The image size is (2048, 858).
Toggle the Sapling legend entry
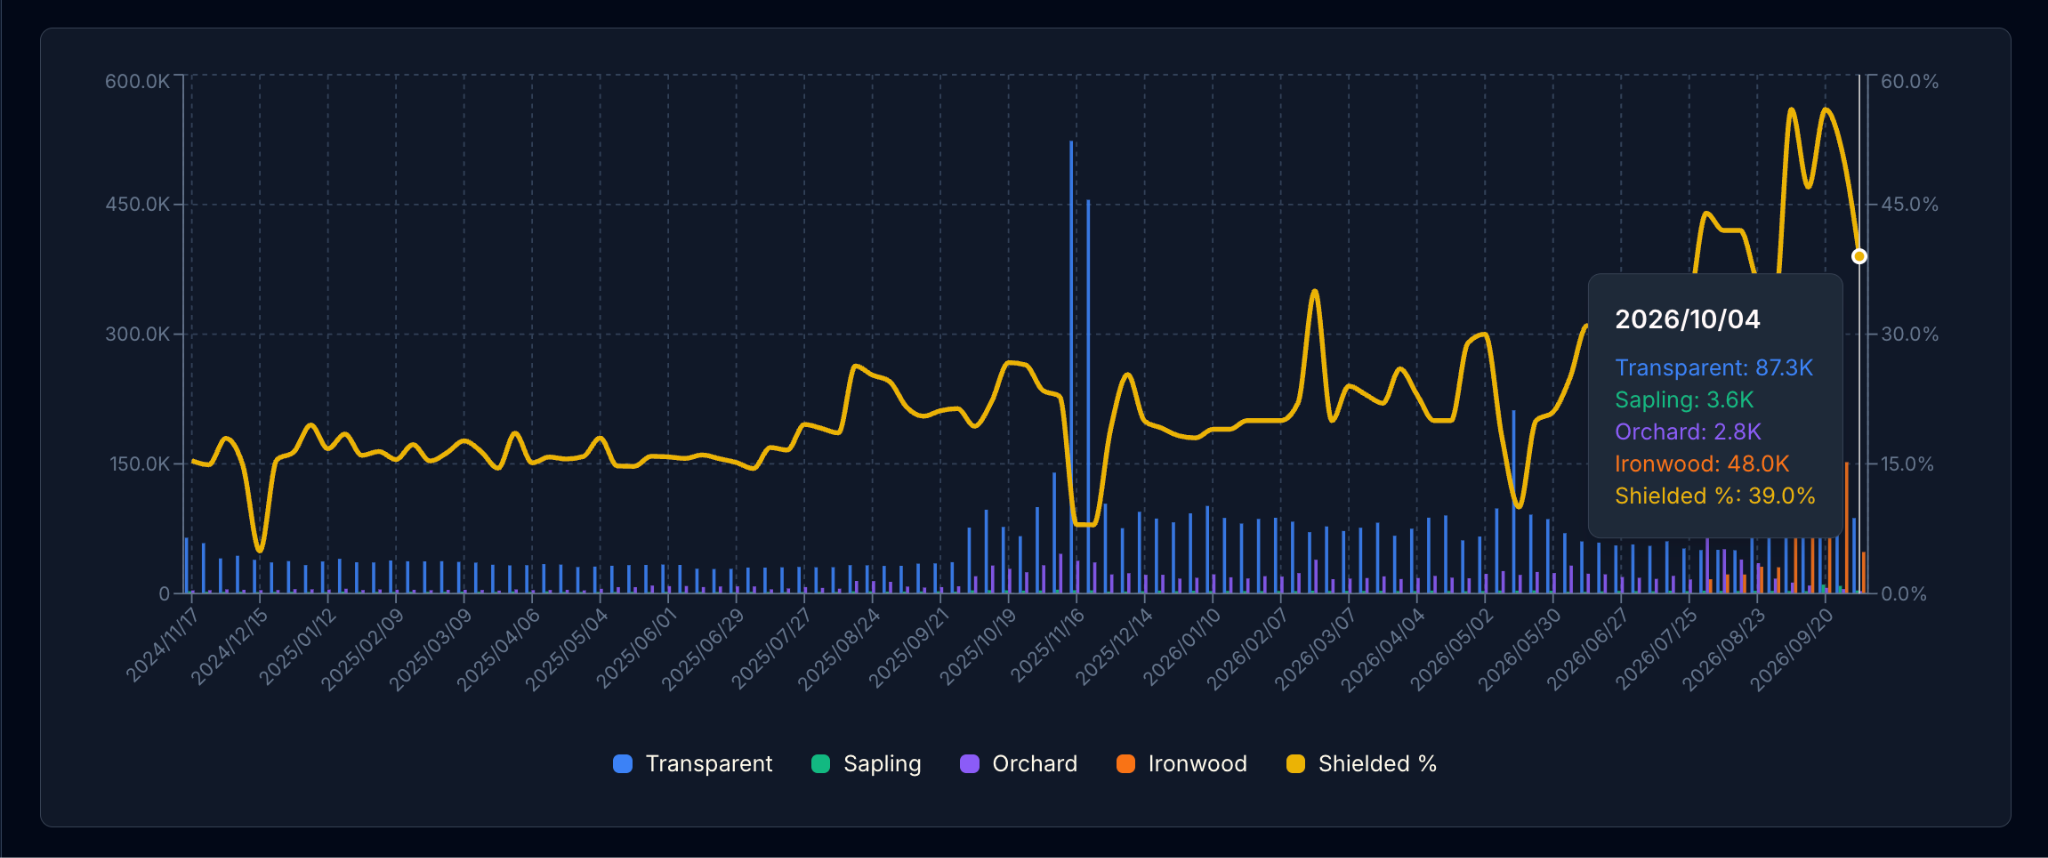[x=866, y=764]
